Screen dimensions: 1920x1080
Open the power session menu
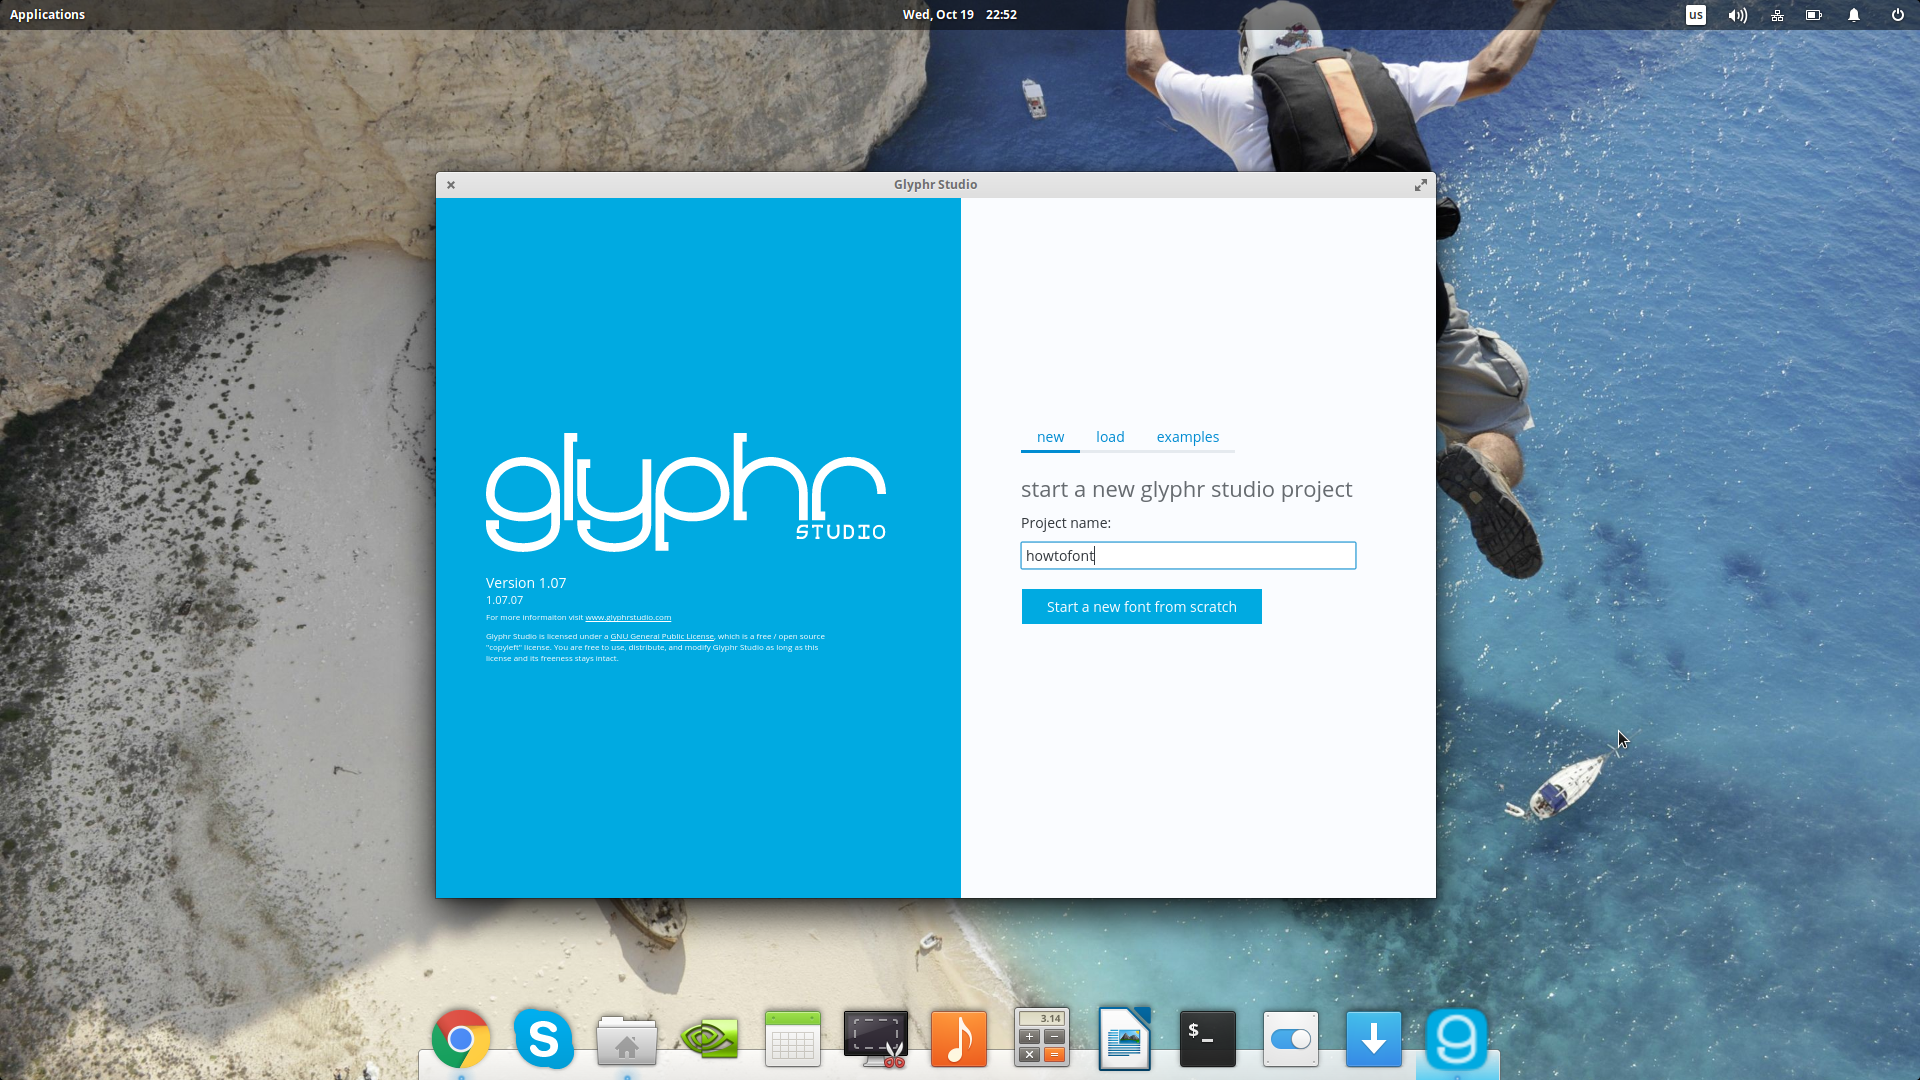[1897, 15]
